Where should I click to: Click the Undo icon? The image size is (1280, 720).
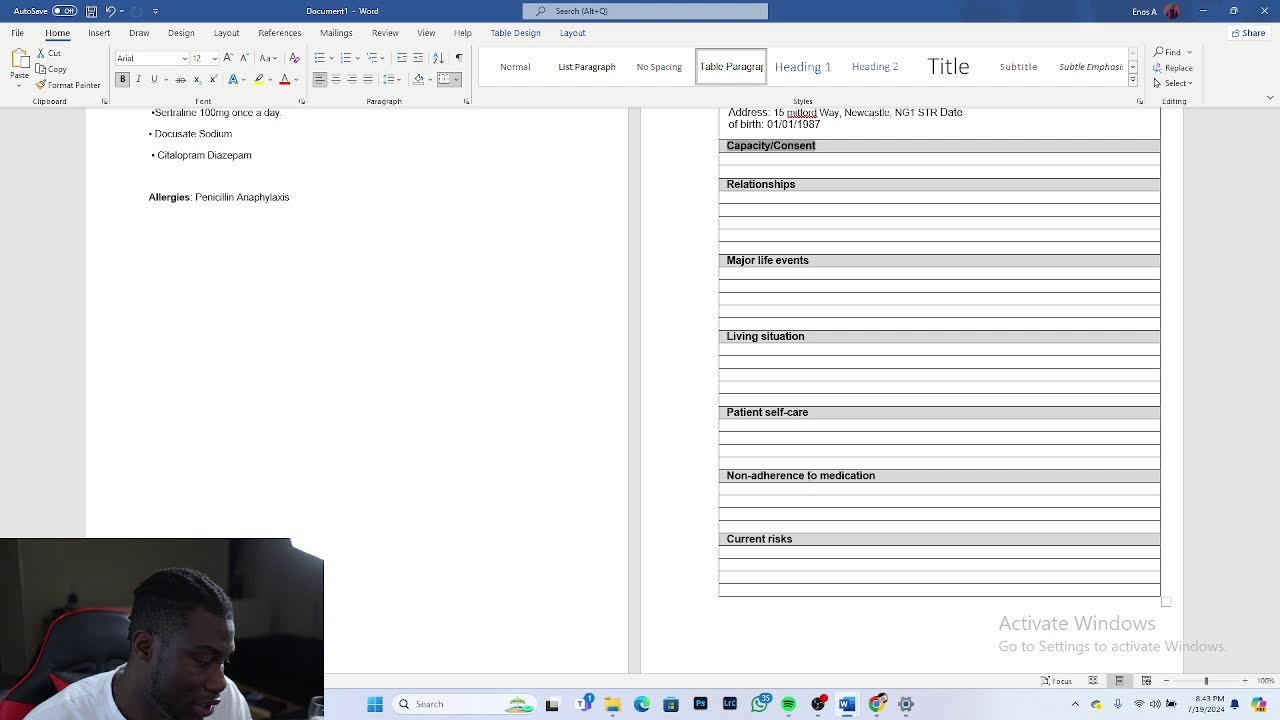coord(111,11)
